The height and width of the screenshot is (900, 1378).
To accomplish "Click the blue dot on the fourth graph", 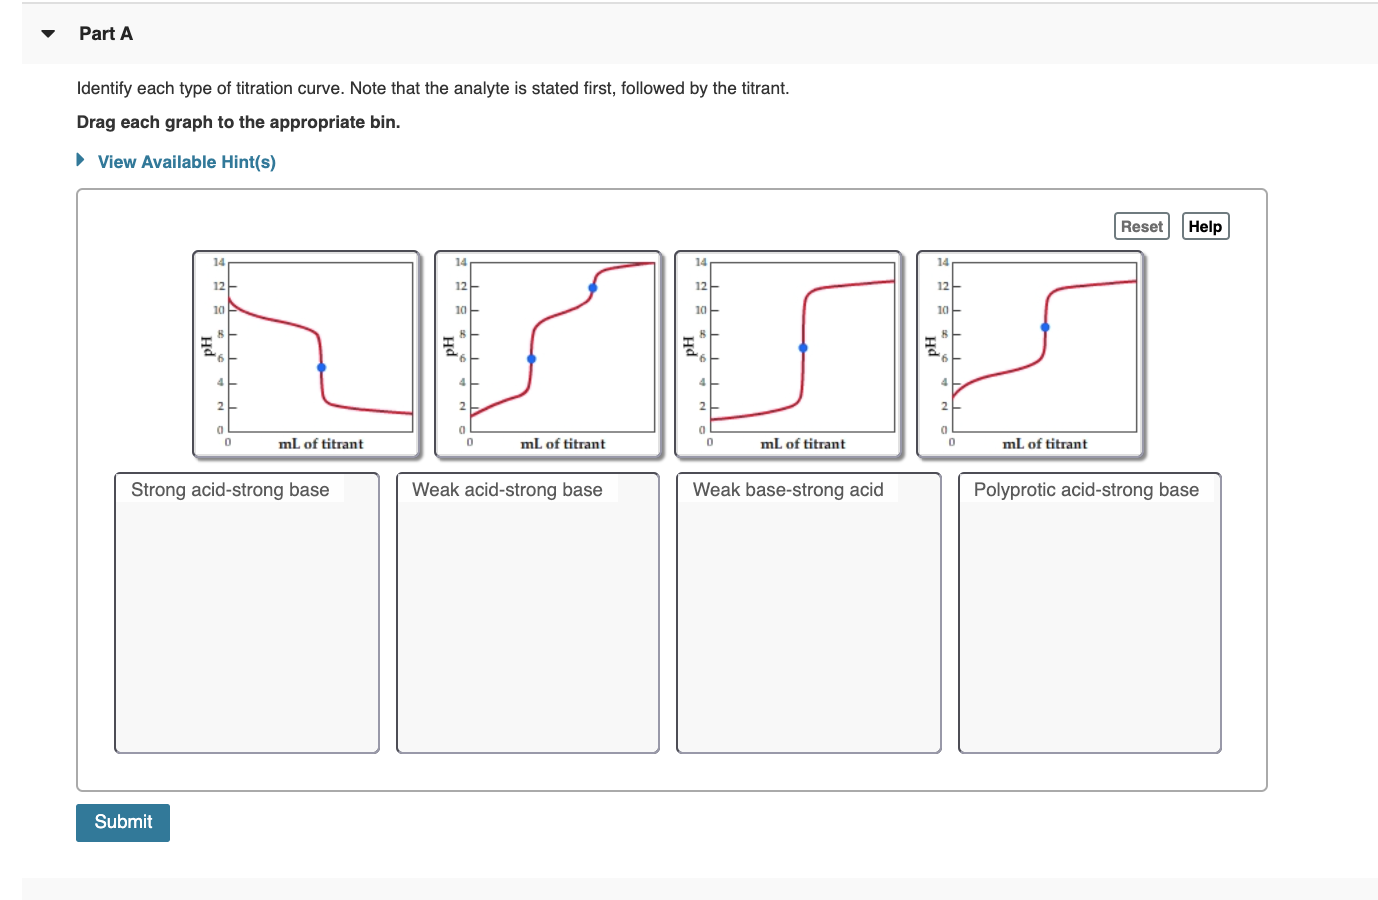I will (x=1045, y=326).
